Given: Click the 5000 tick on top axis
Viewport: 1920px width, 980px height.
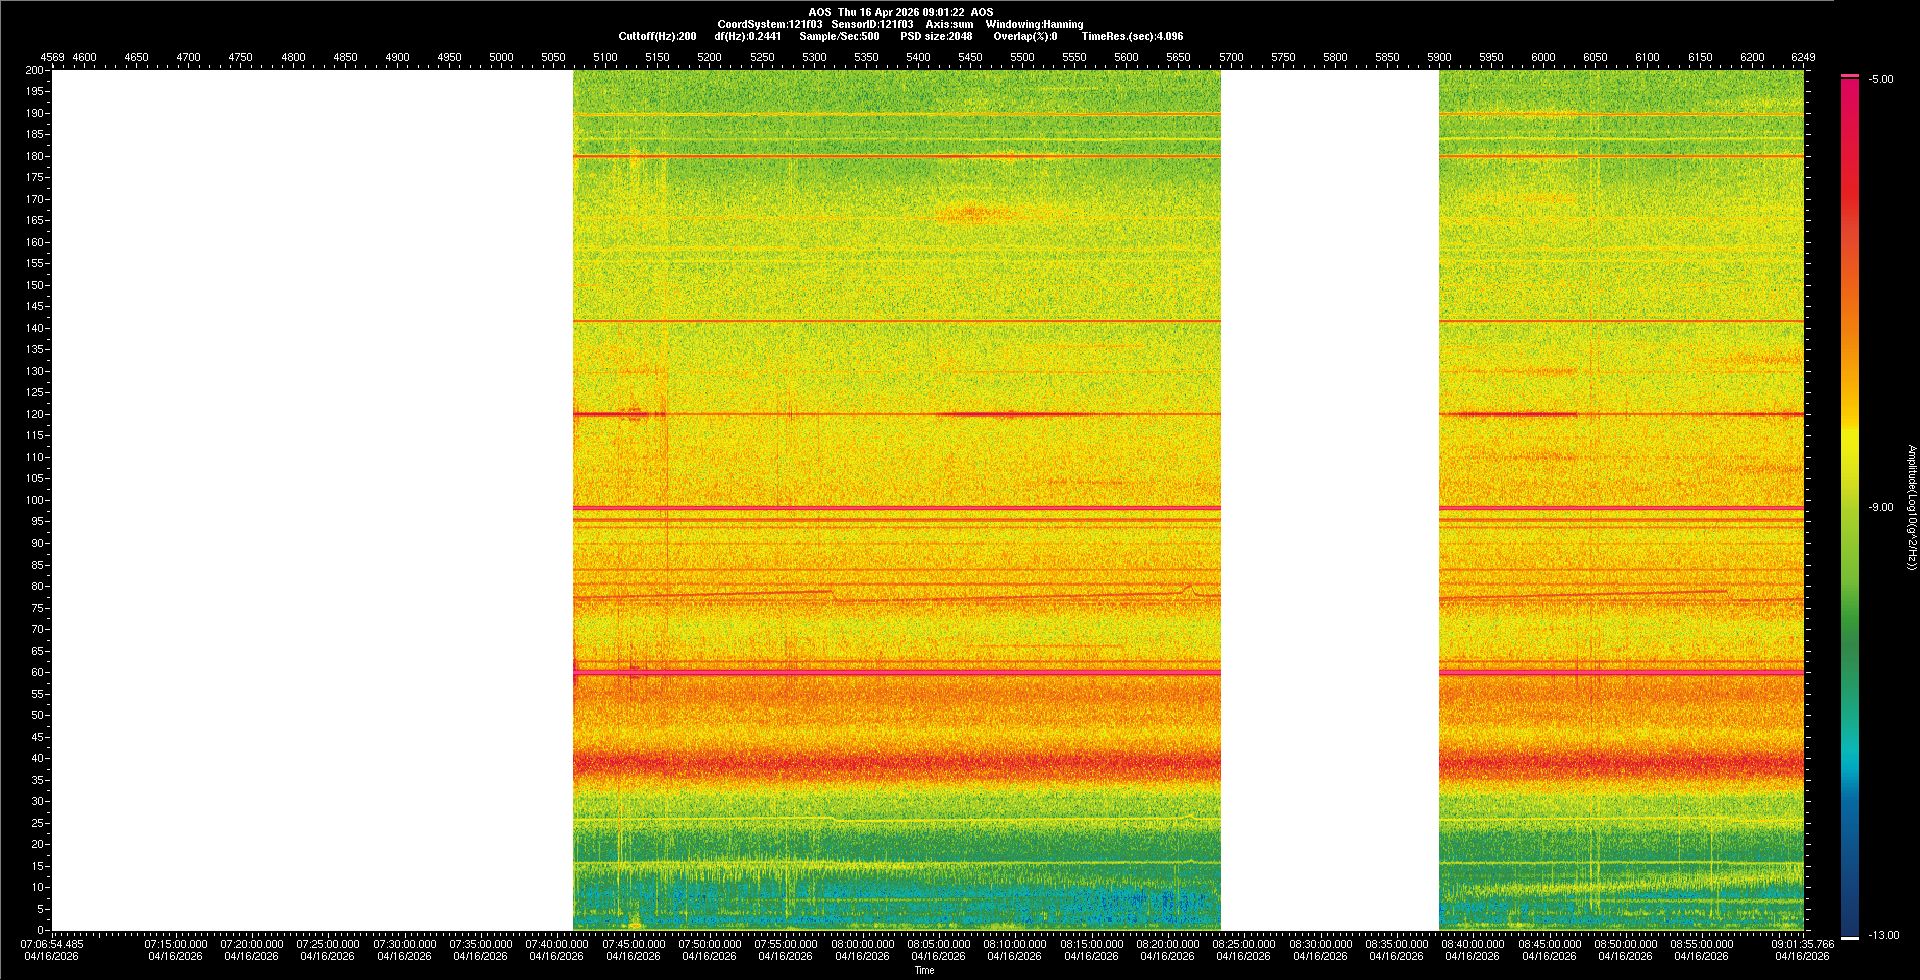Looking at the screenshot, I should [501, 57].
